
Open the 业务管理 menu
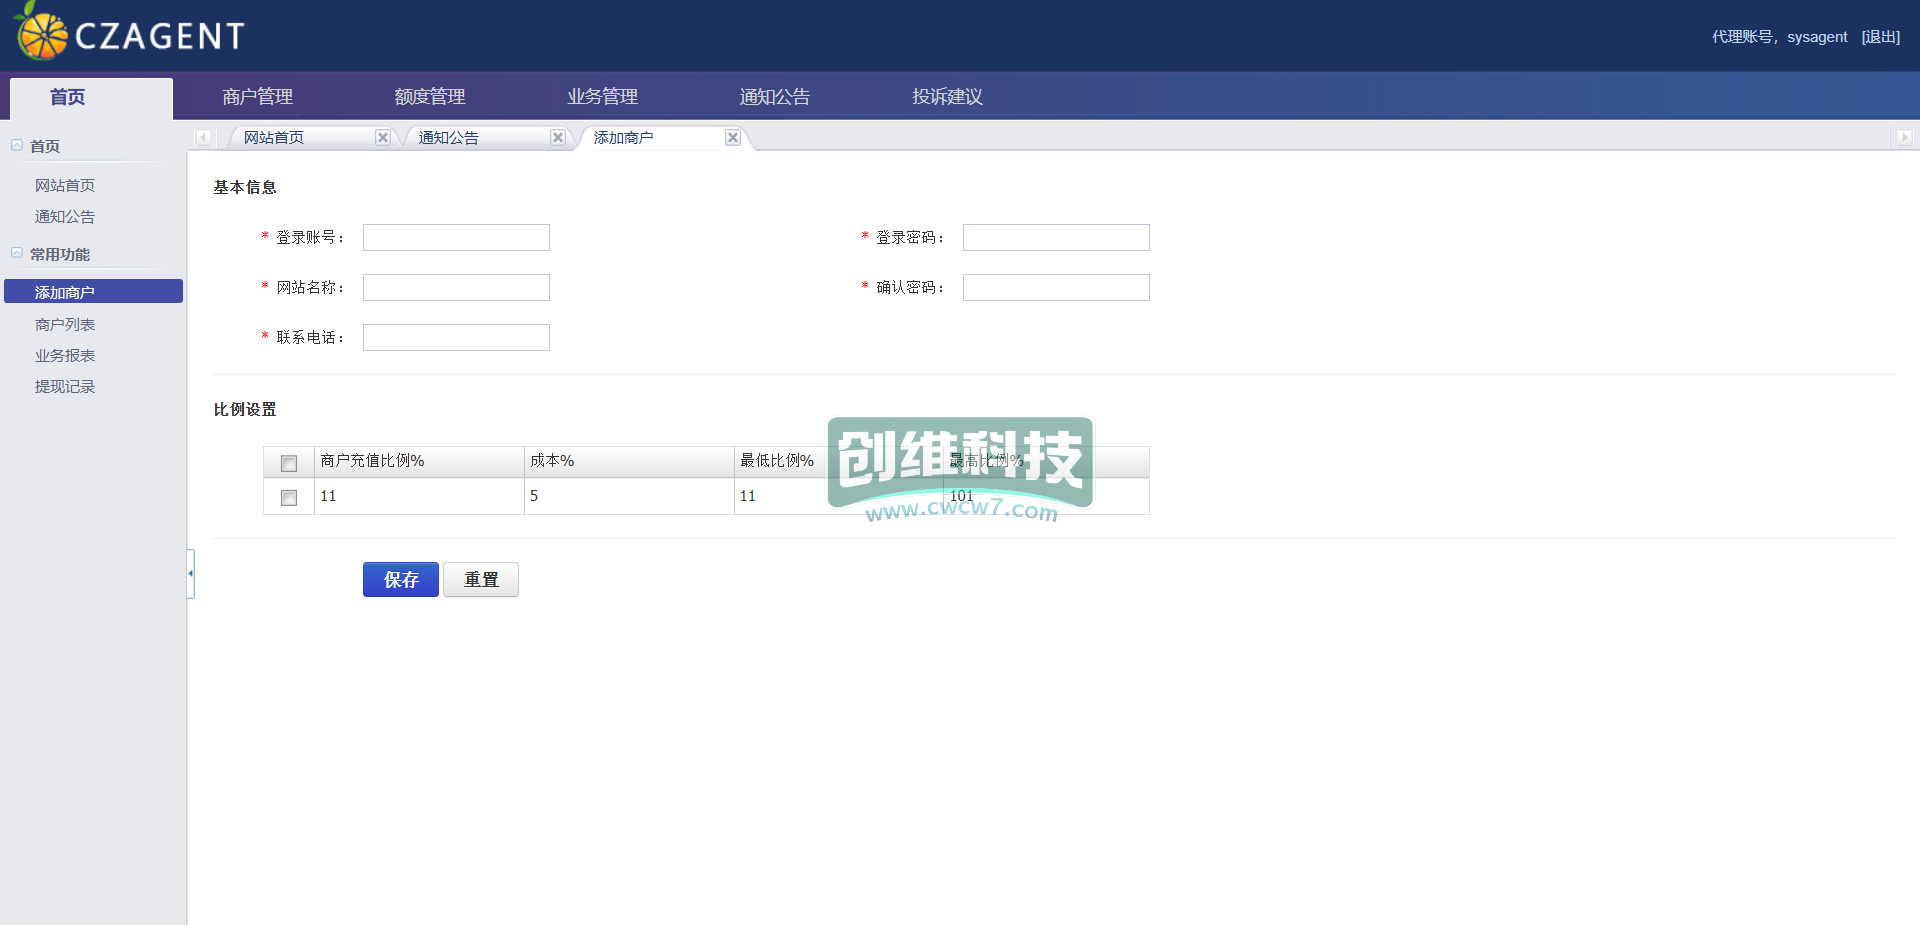(603, 97)
